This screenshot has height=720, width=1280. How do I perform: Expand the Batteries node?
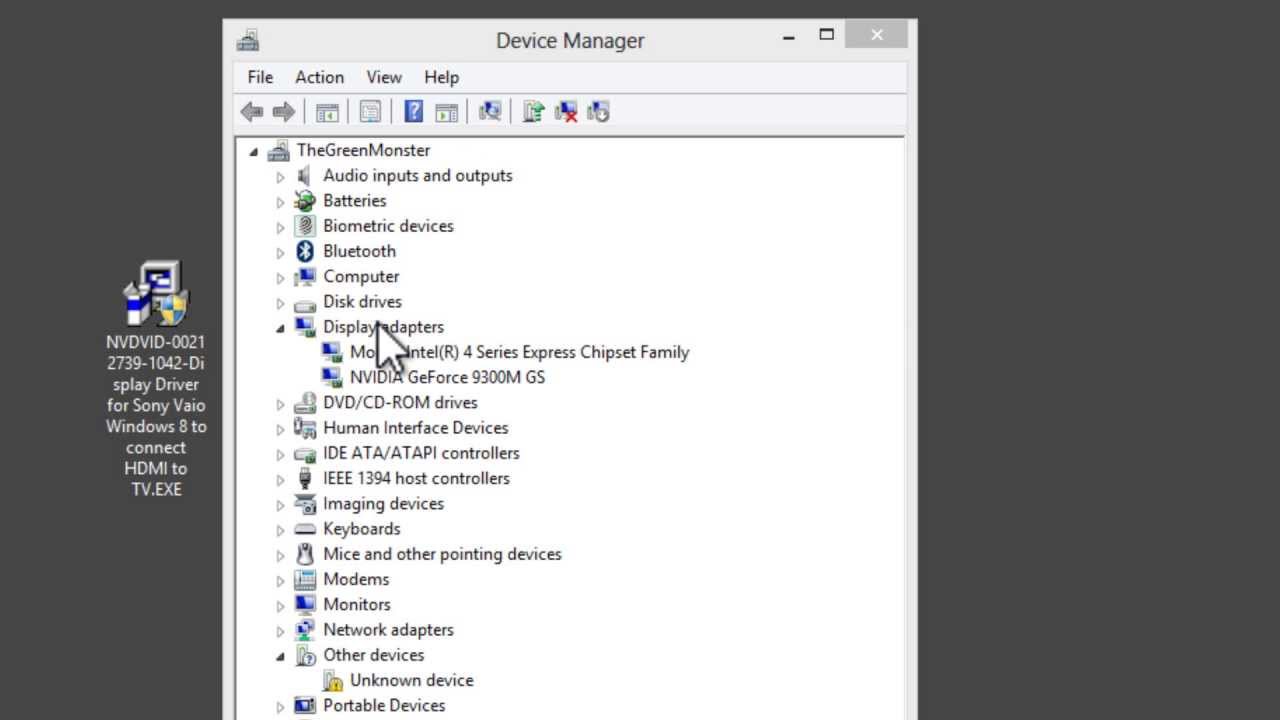click(x=280, y=202)
